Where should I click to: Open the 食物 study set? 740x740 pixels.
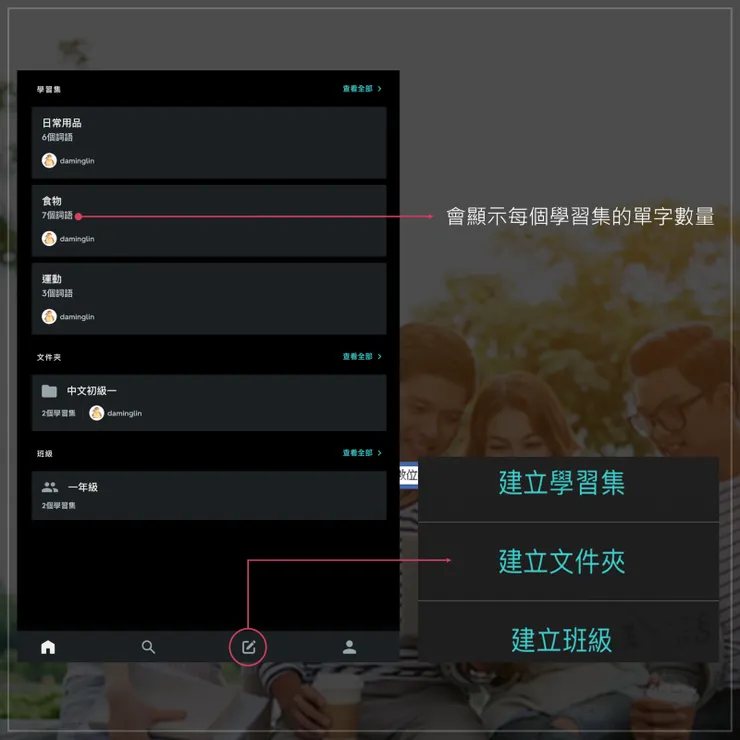(209, 220)
